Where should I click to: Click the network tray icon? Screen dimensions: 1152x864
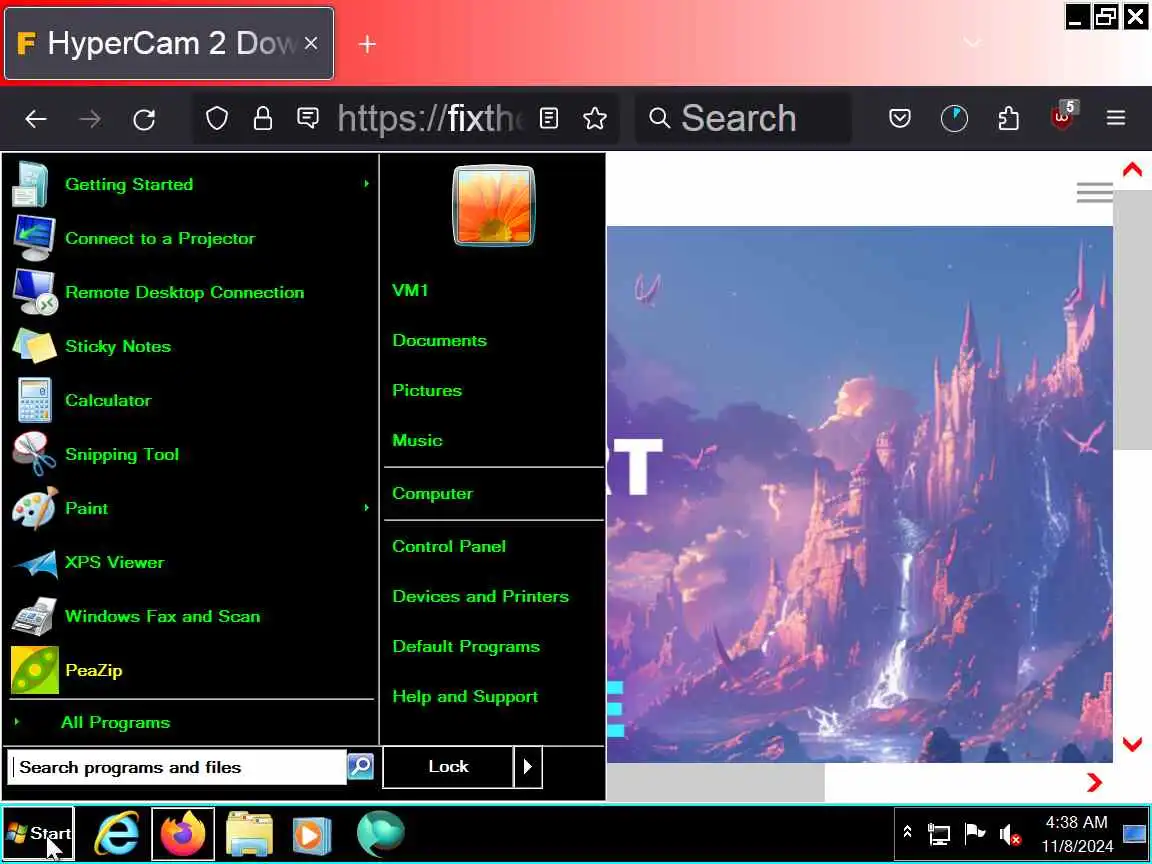point(939,834)
